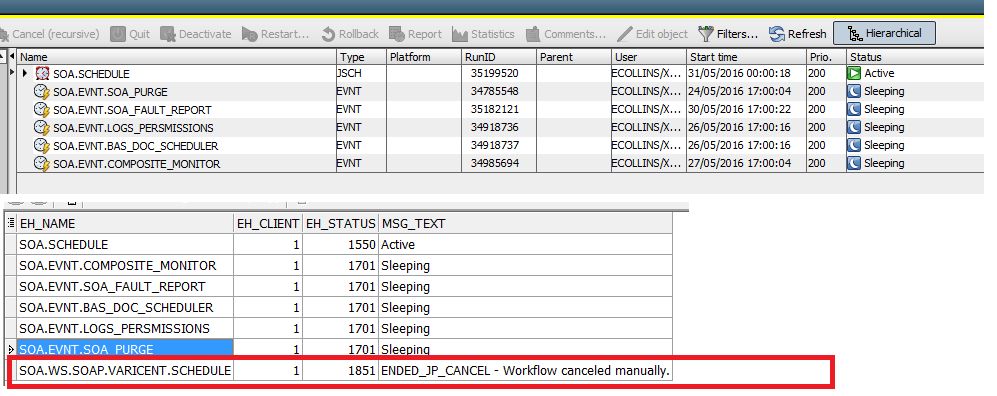Click the ENDED_JP_CANCEL message text
Screen dimensions: 997x396
click(x=525, y=370)
